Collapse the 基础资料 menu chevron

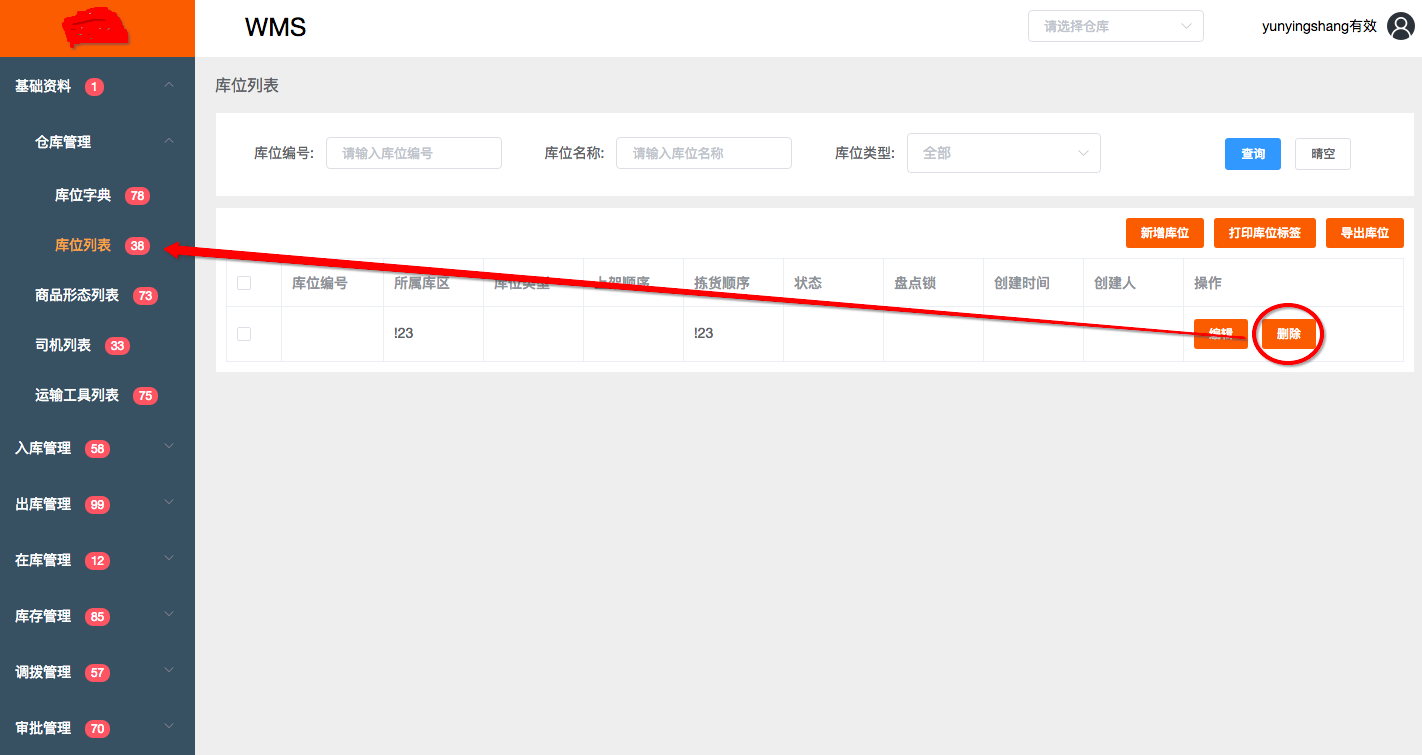click(169, 86)
